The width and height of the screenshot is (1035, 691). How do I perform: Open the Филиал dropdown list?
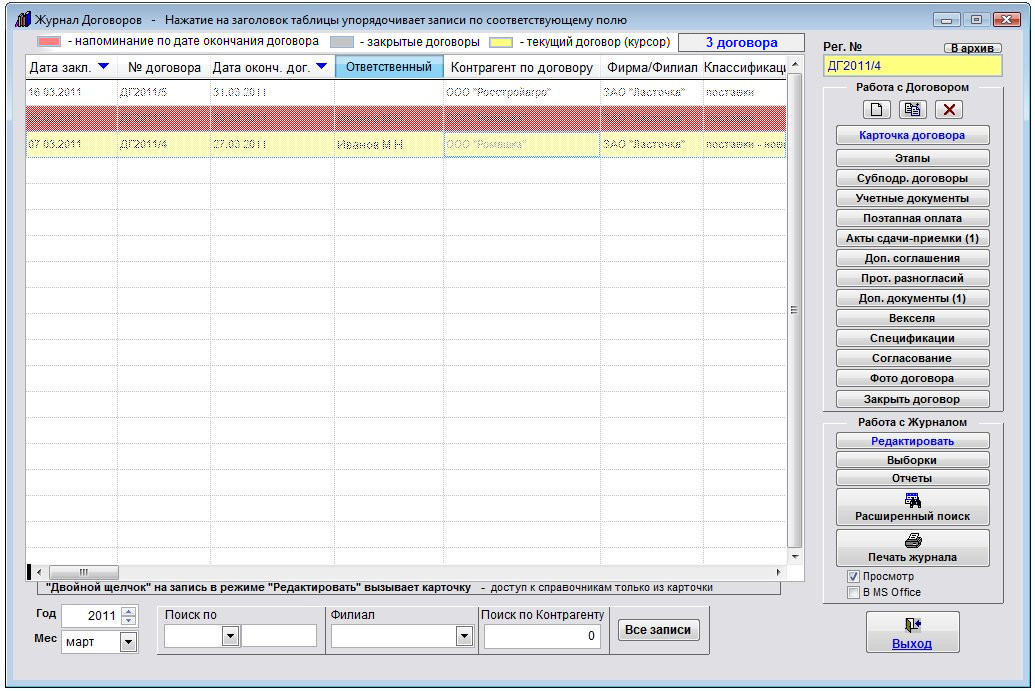(x=463, y=636)
